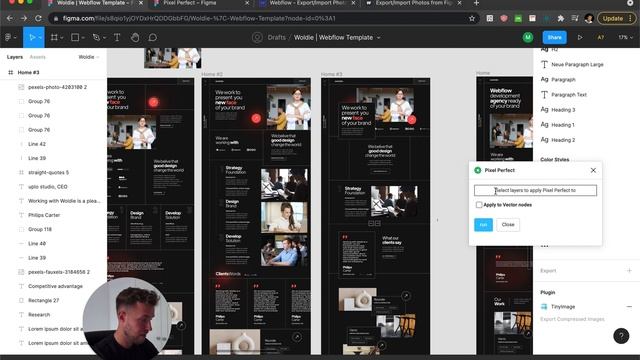
Task: Select the Pen tool
Action: (x=96, y=38)
